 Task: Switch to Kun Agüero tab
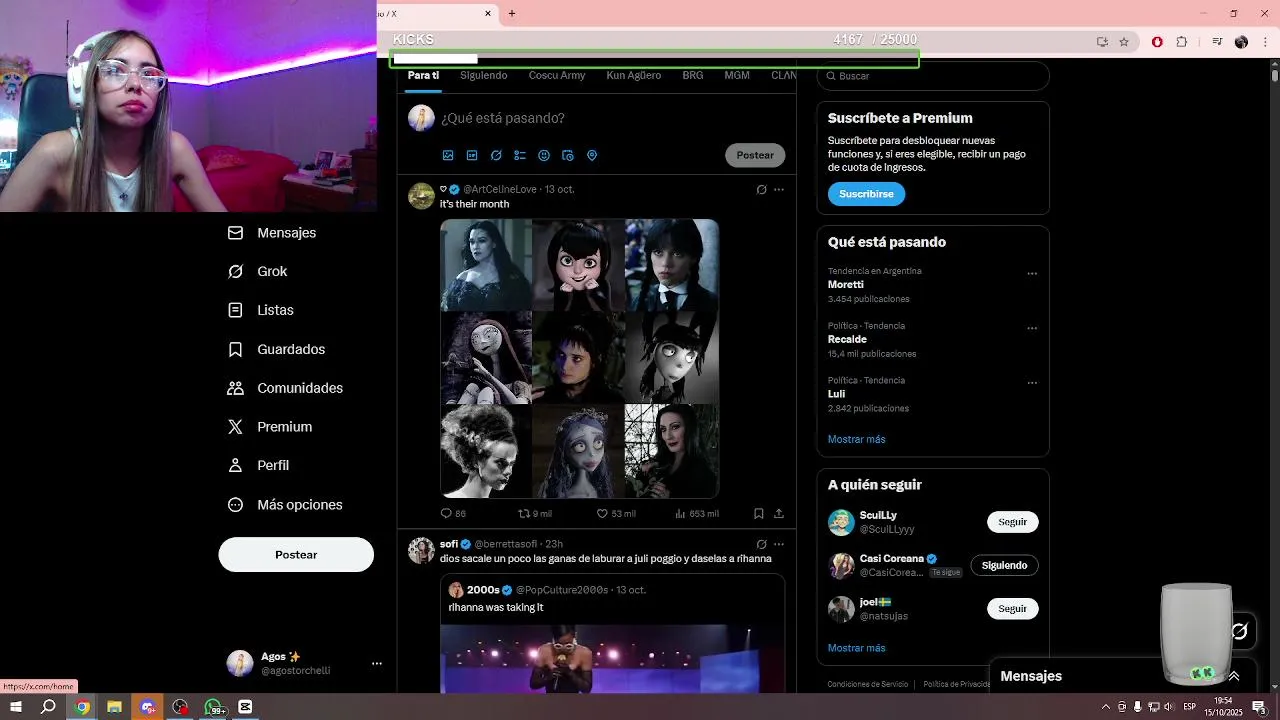[x=634, y=76]
